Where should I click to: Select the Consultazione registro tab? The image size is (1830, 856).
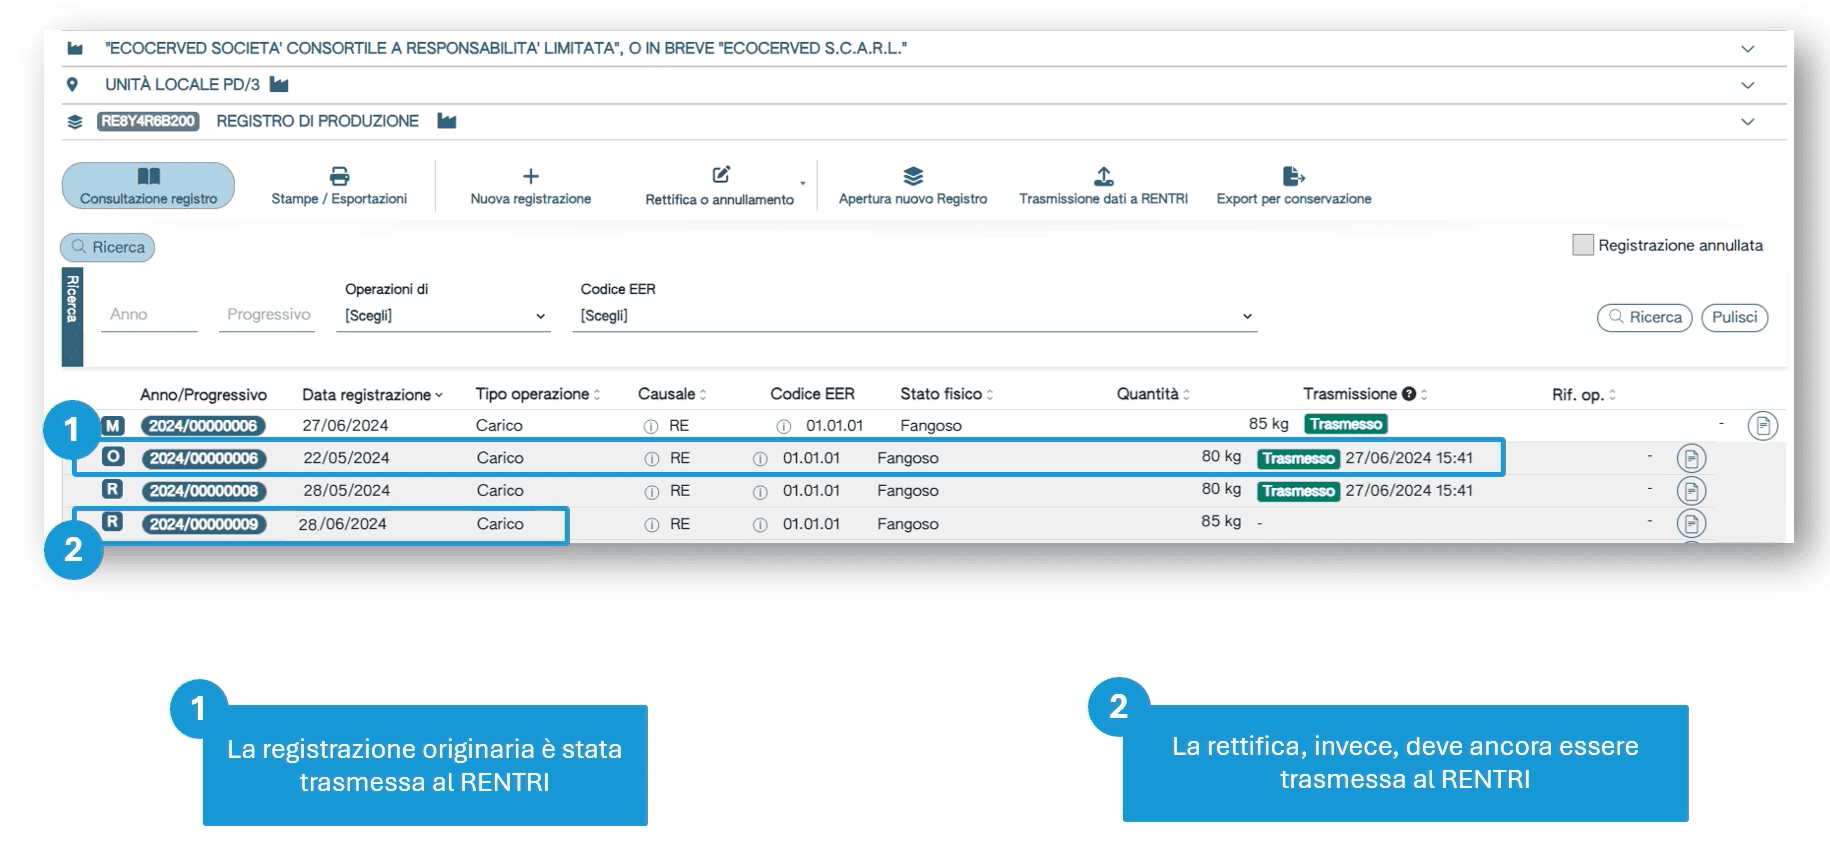point(148,186)
